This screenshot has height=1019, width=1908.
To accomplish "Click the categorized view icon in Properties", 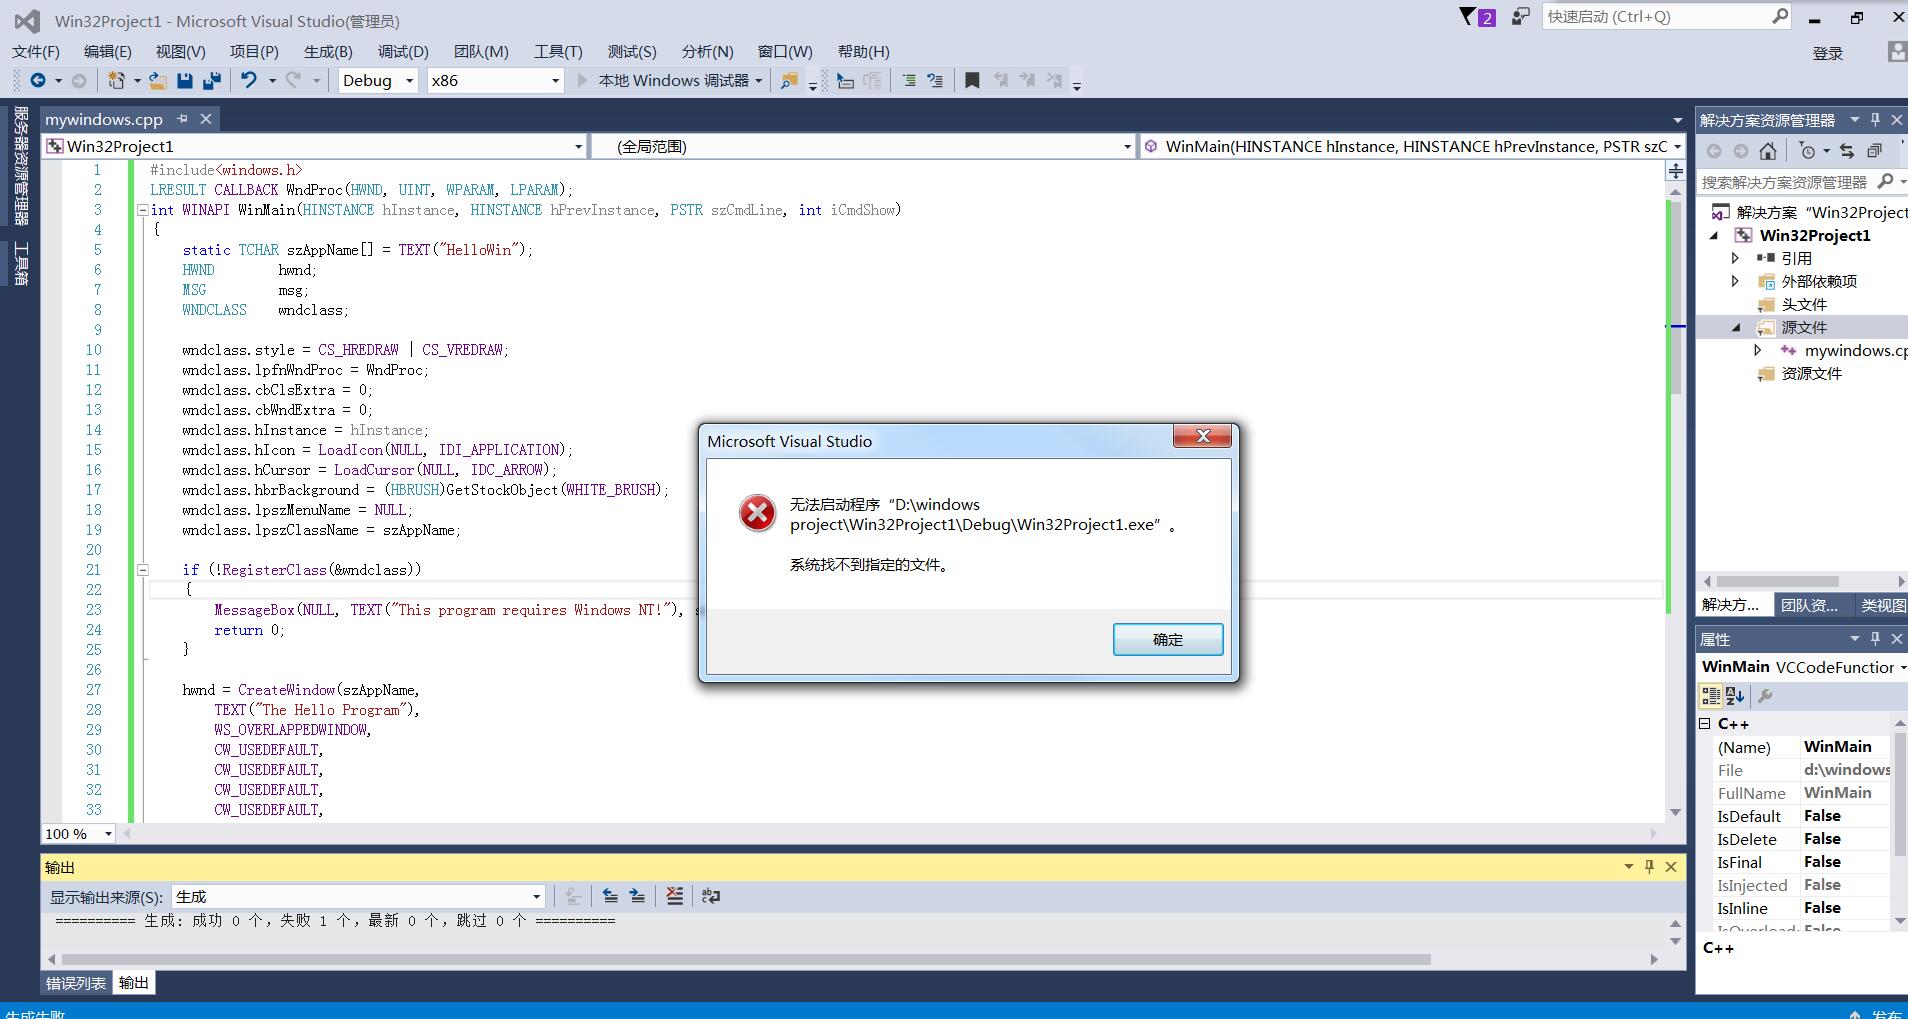I will (x=1711, y=696).
